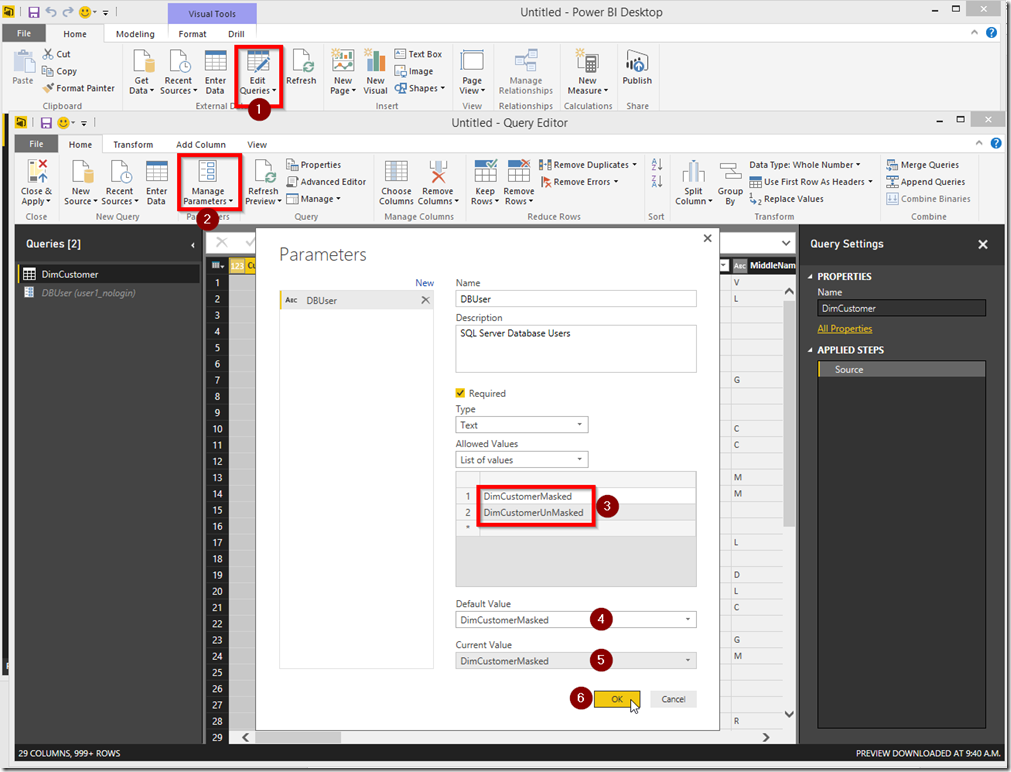Add a New Page in Power BI Desktop
This screenshot has height=772, width=1011.
coord(343,72)
